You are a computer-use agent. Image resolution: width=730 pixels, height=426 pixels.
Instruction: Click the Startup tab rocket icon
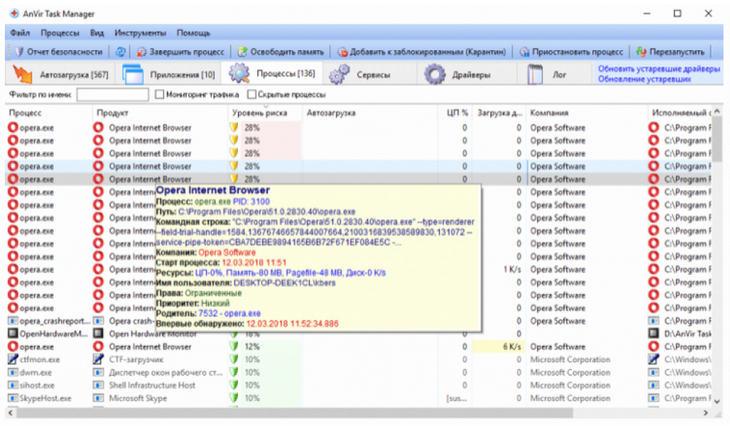[x=22, y=74]
